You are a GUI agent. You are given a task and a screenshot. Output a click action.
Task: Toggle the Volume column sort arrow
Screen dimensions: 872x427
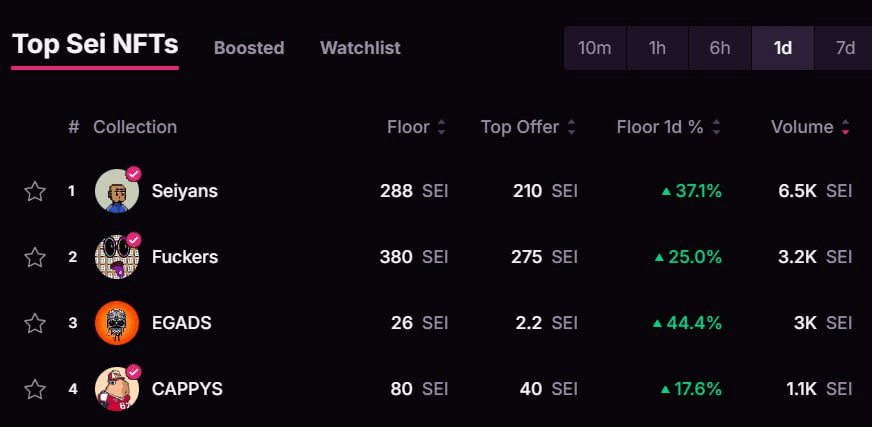pos(845,127)
